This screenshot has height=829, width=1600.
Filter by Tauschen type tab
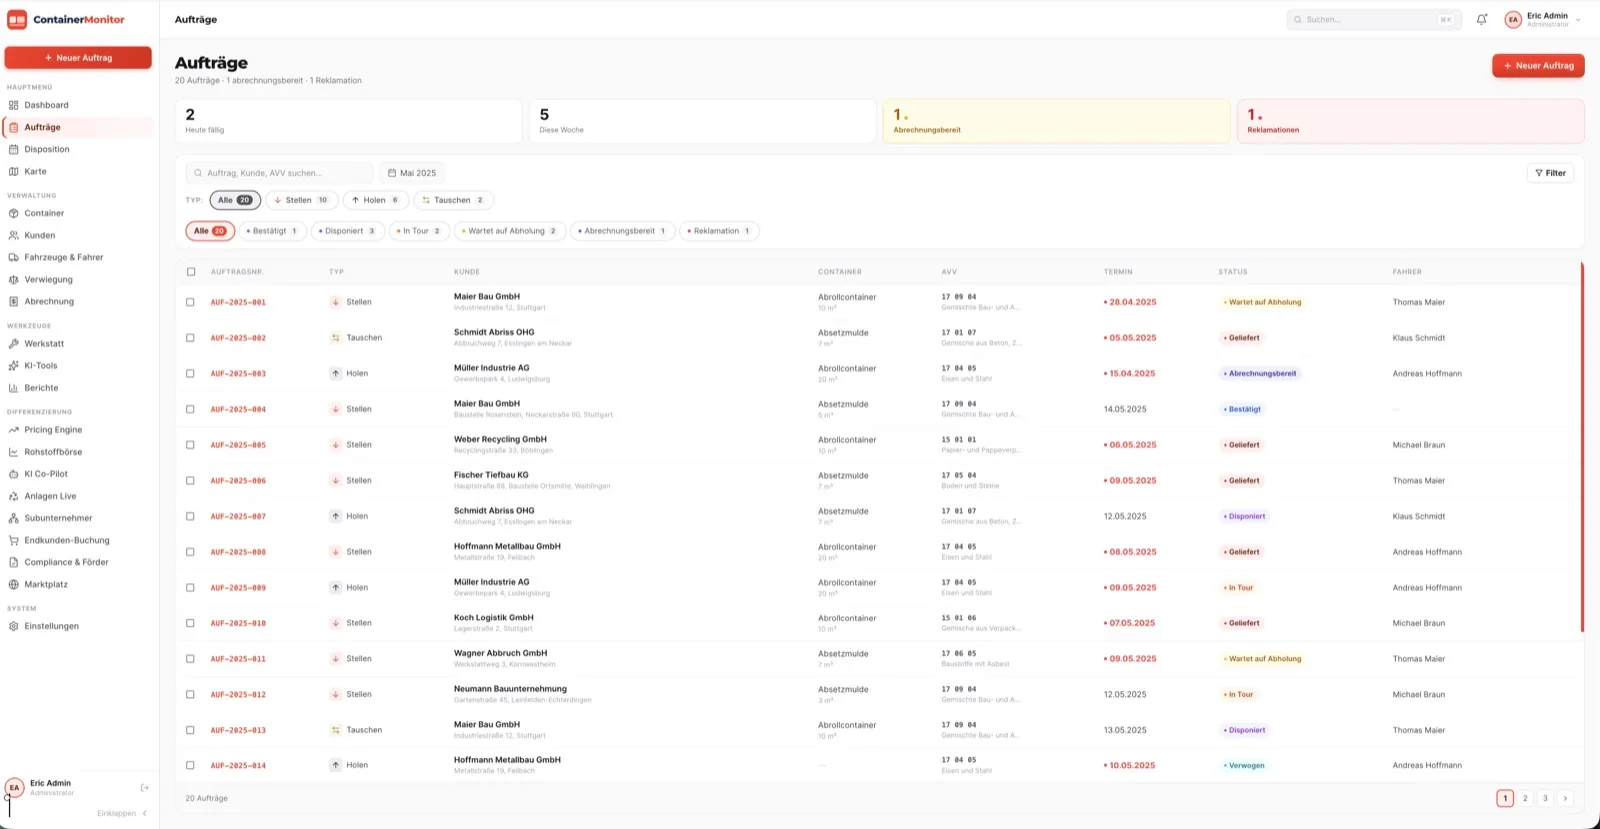453,200
